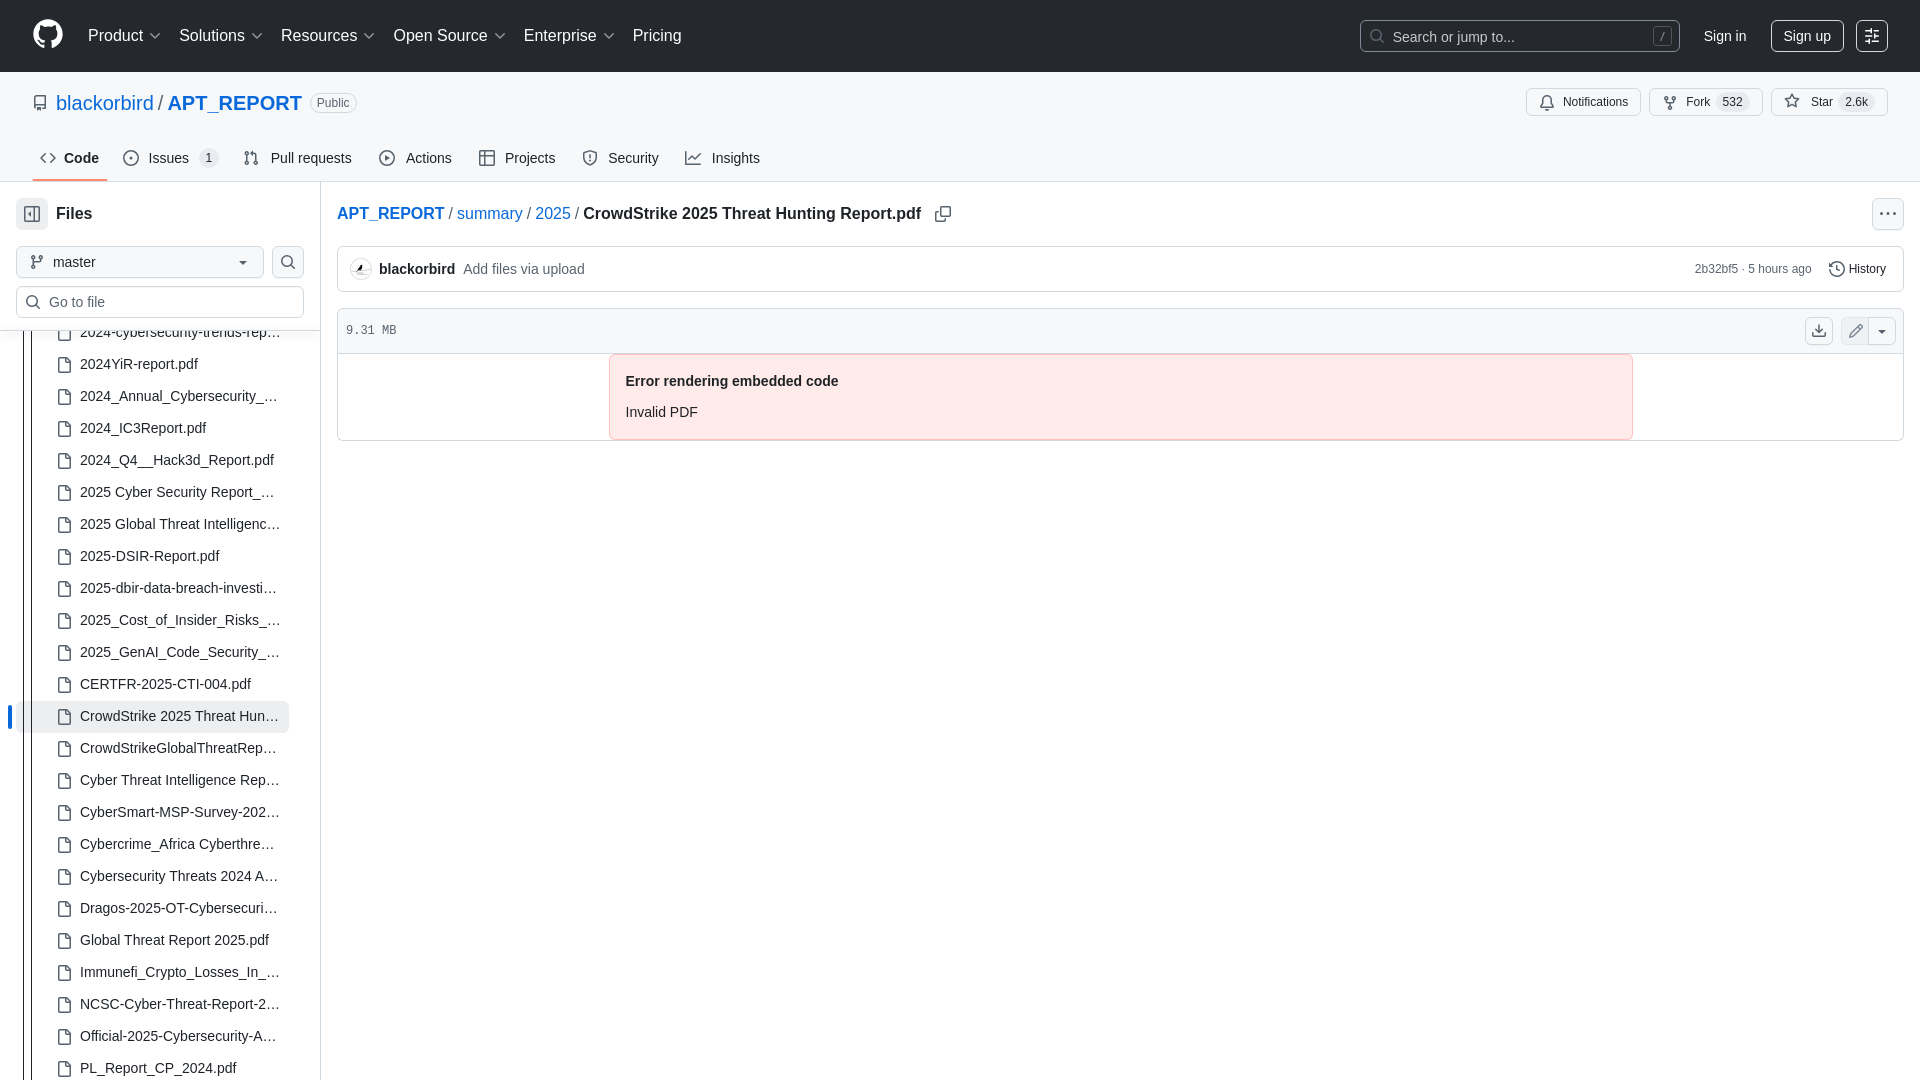The image size is (1920, 1080).
Task: Open the master branch selector
Action: pos(140,262)
